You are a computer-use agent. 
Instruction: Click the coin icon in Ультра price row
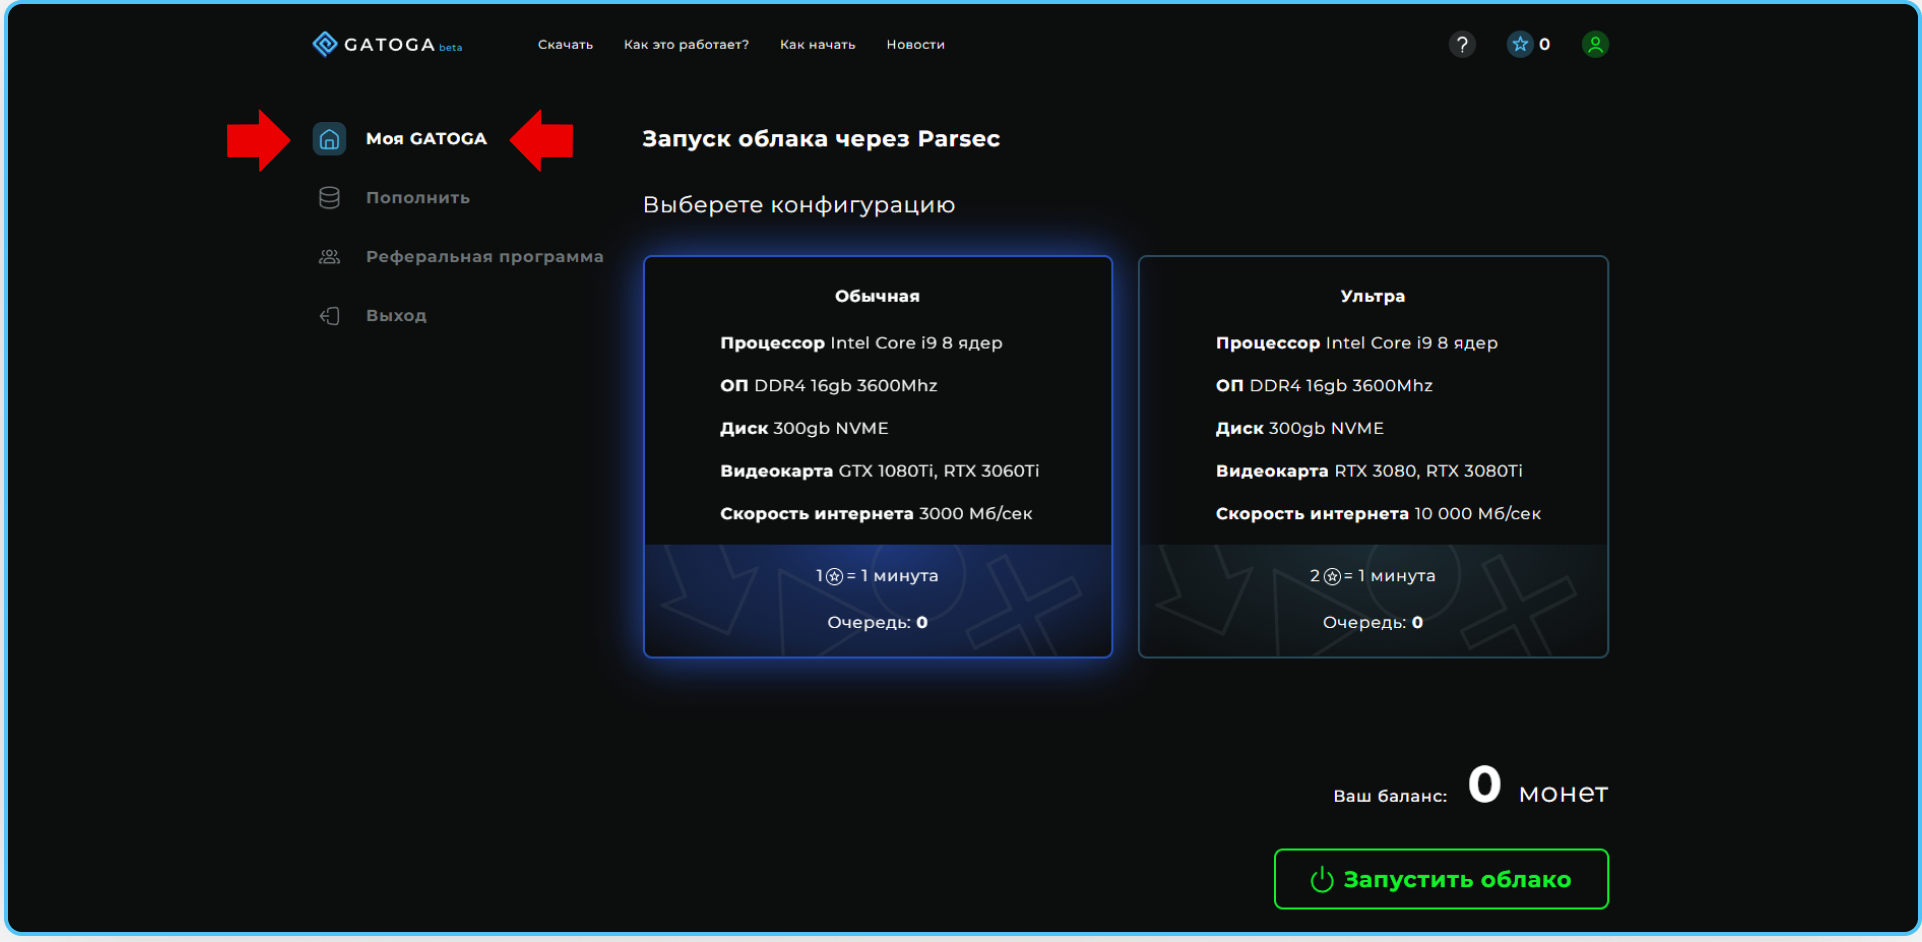pos(1332,576)
